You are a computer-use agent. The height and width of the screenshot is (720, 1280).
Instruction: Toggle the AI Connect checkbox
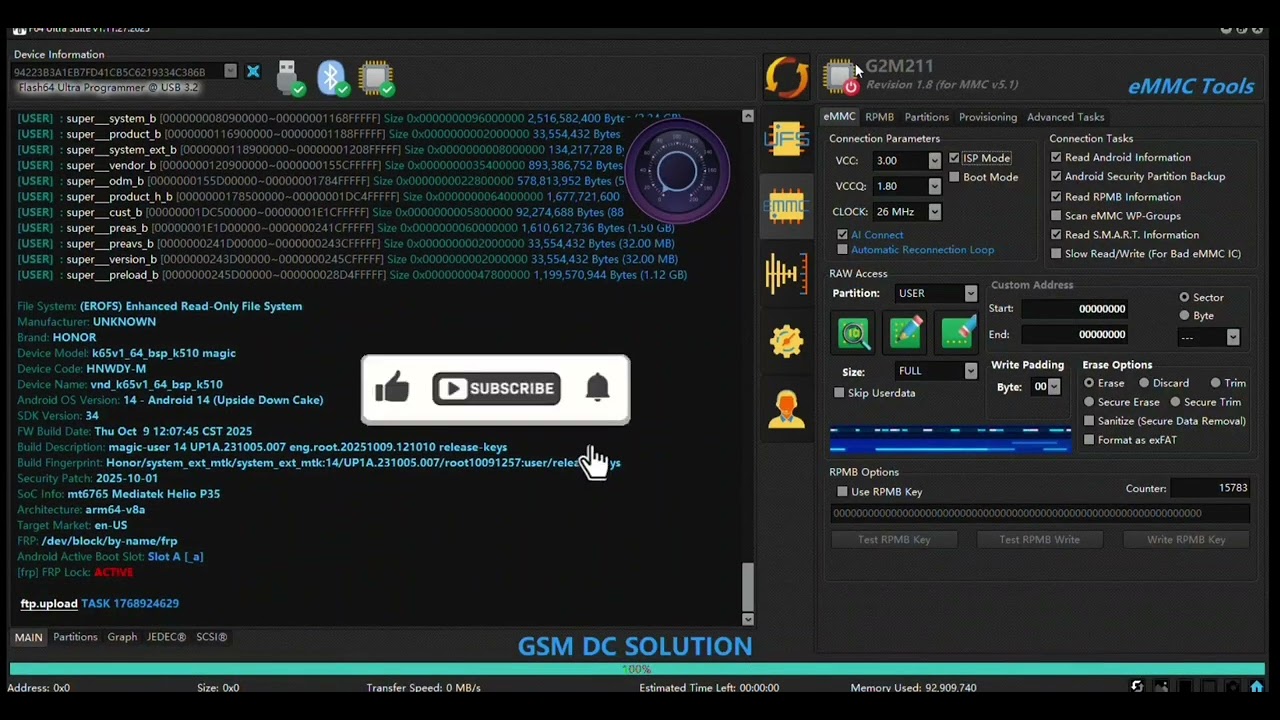[842, 235]
